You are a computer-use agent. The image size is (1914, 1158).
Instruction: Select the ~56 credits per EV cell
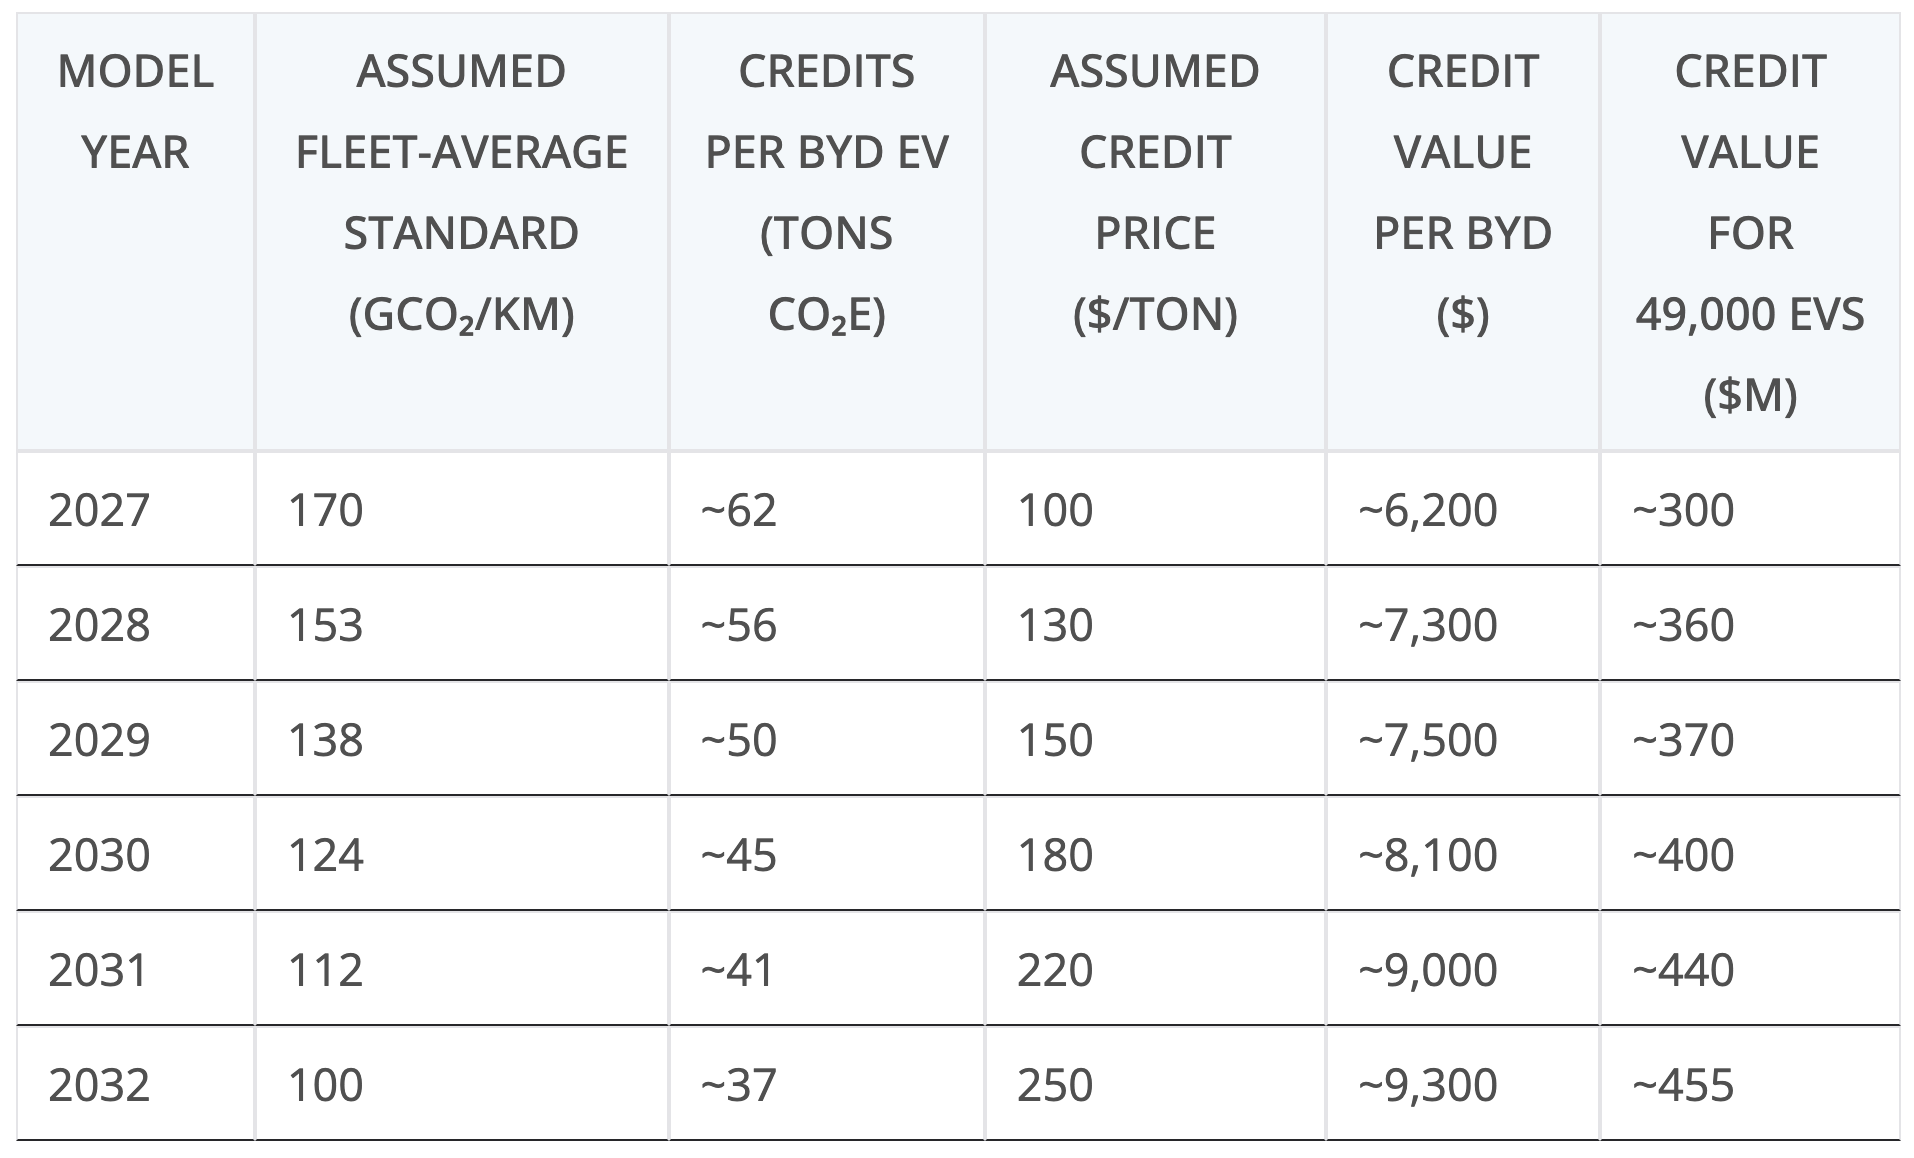point(738,625)
